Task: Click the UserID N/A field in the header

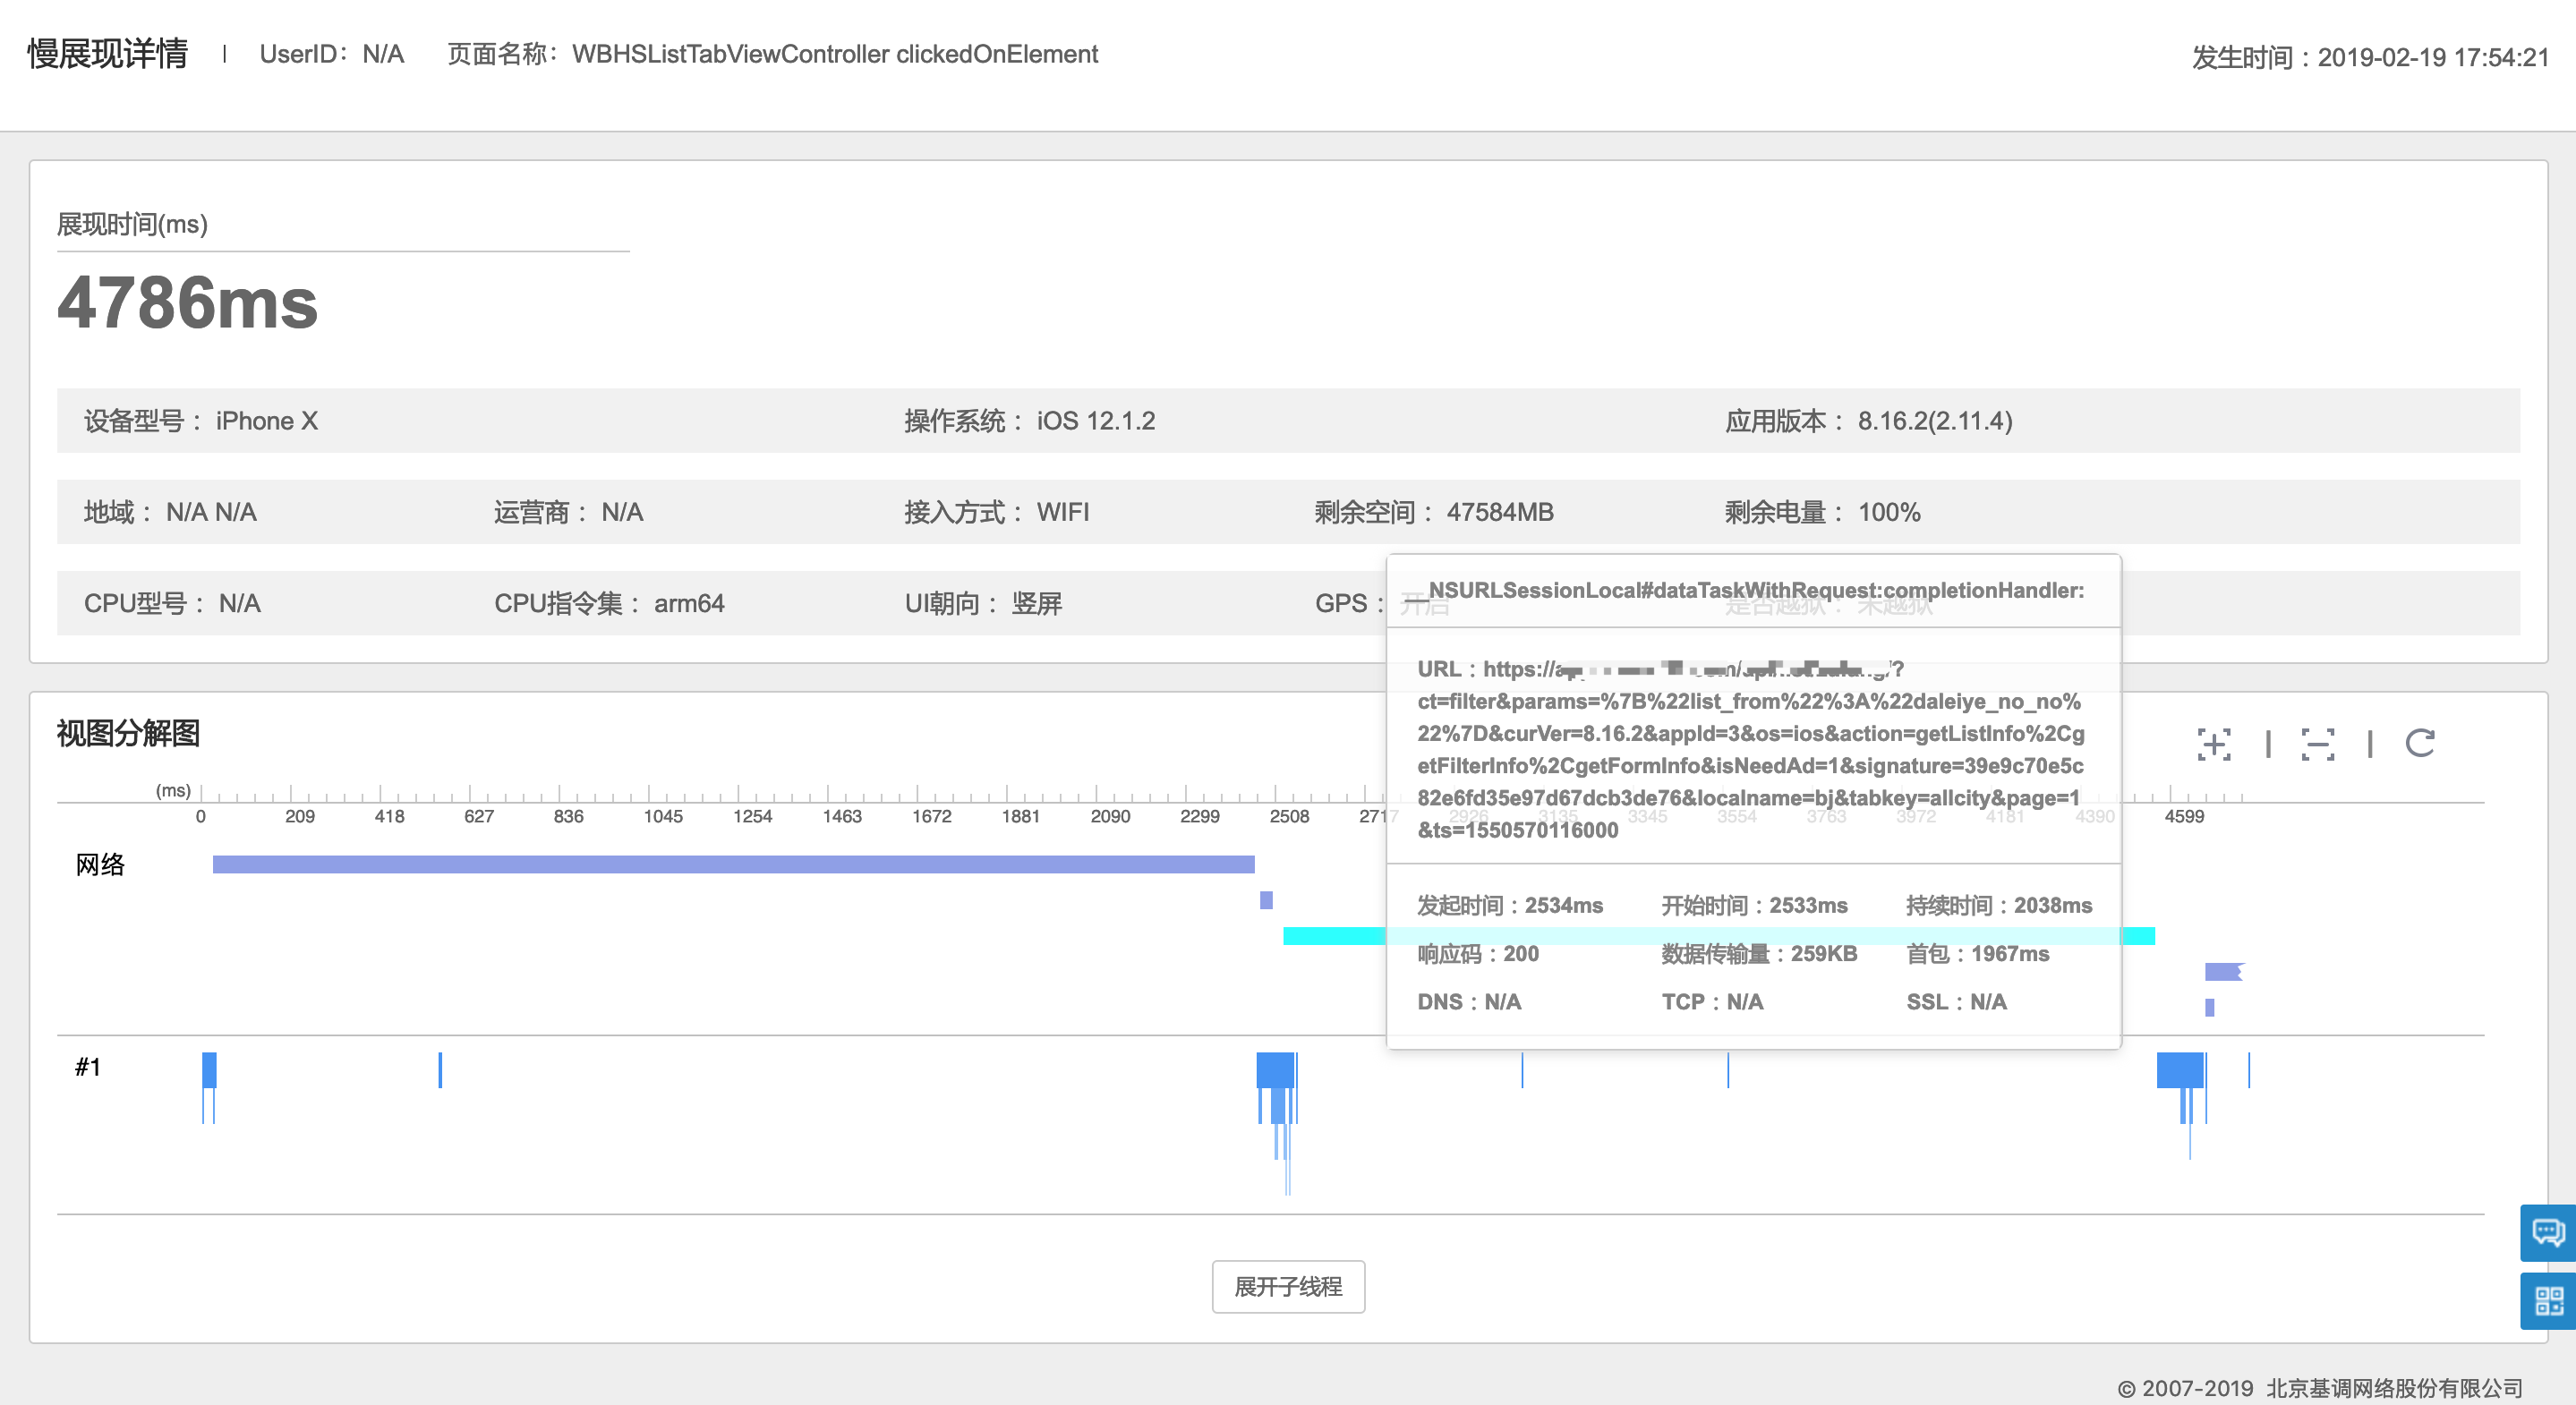Action: click(331, 54)
